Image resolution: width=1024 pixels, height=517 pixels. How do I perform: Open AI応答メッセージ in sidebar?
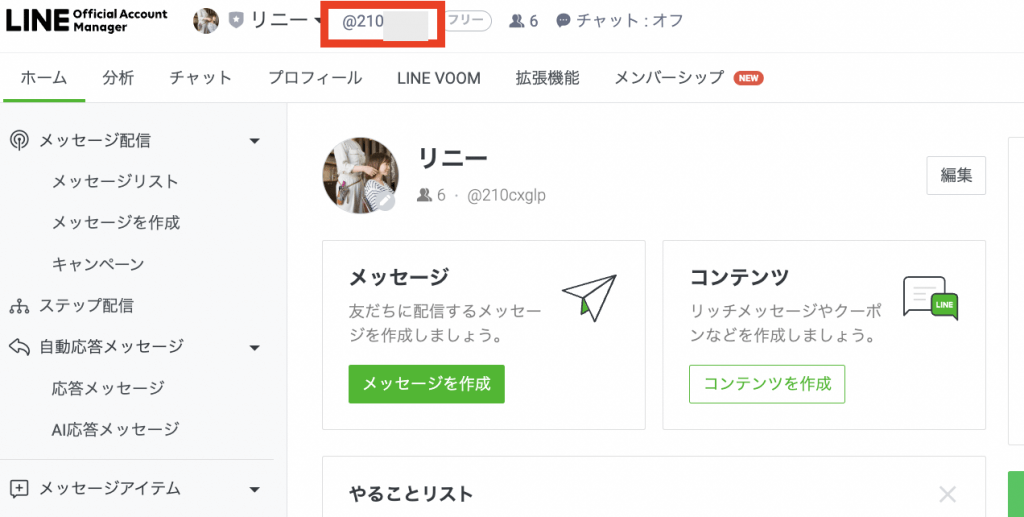(x=116, y=430)
